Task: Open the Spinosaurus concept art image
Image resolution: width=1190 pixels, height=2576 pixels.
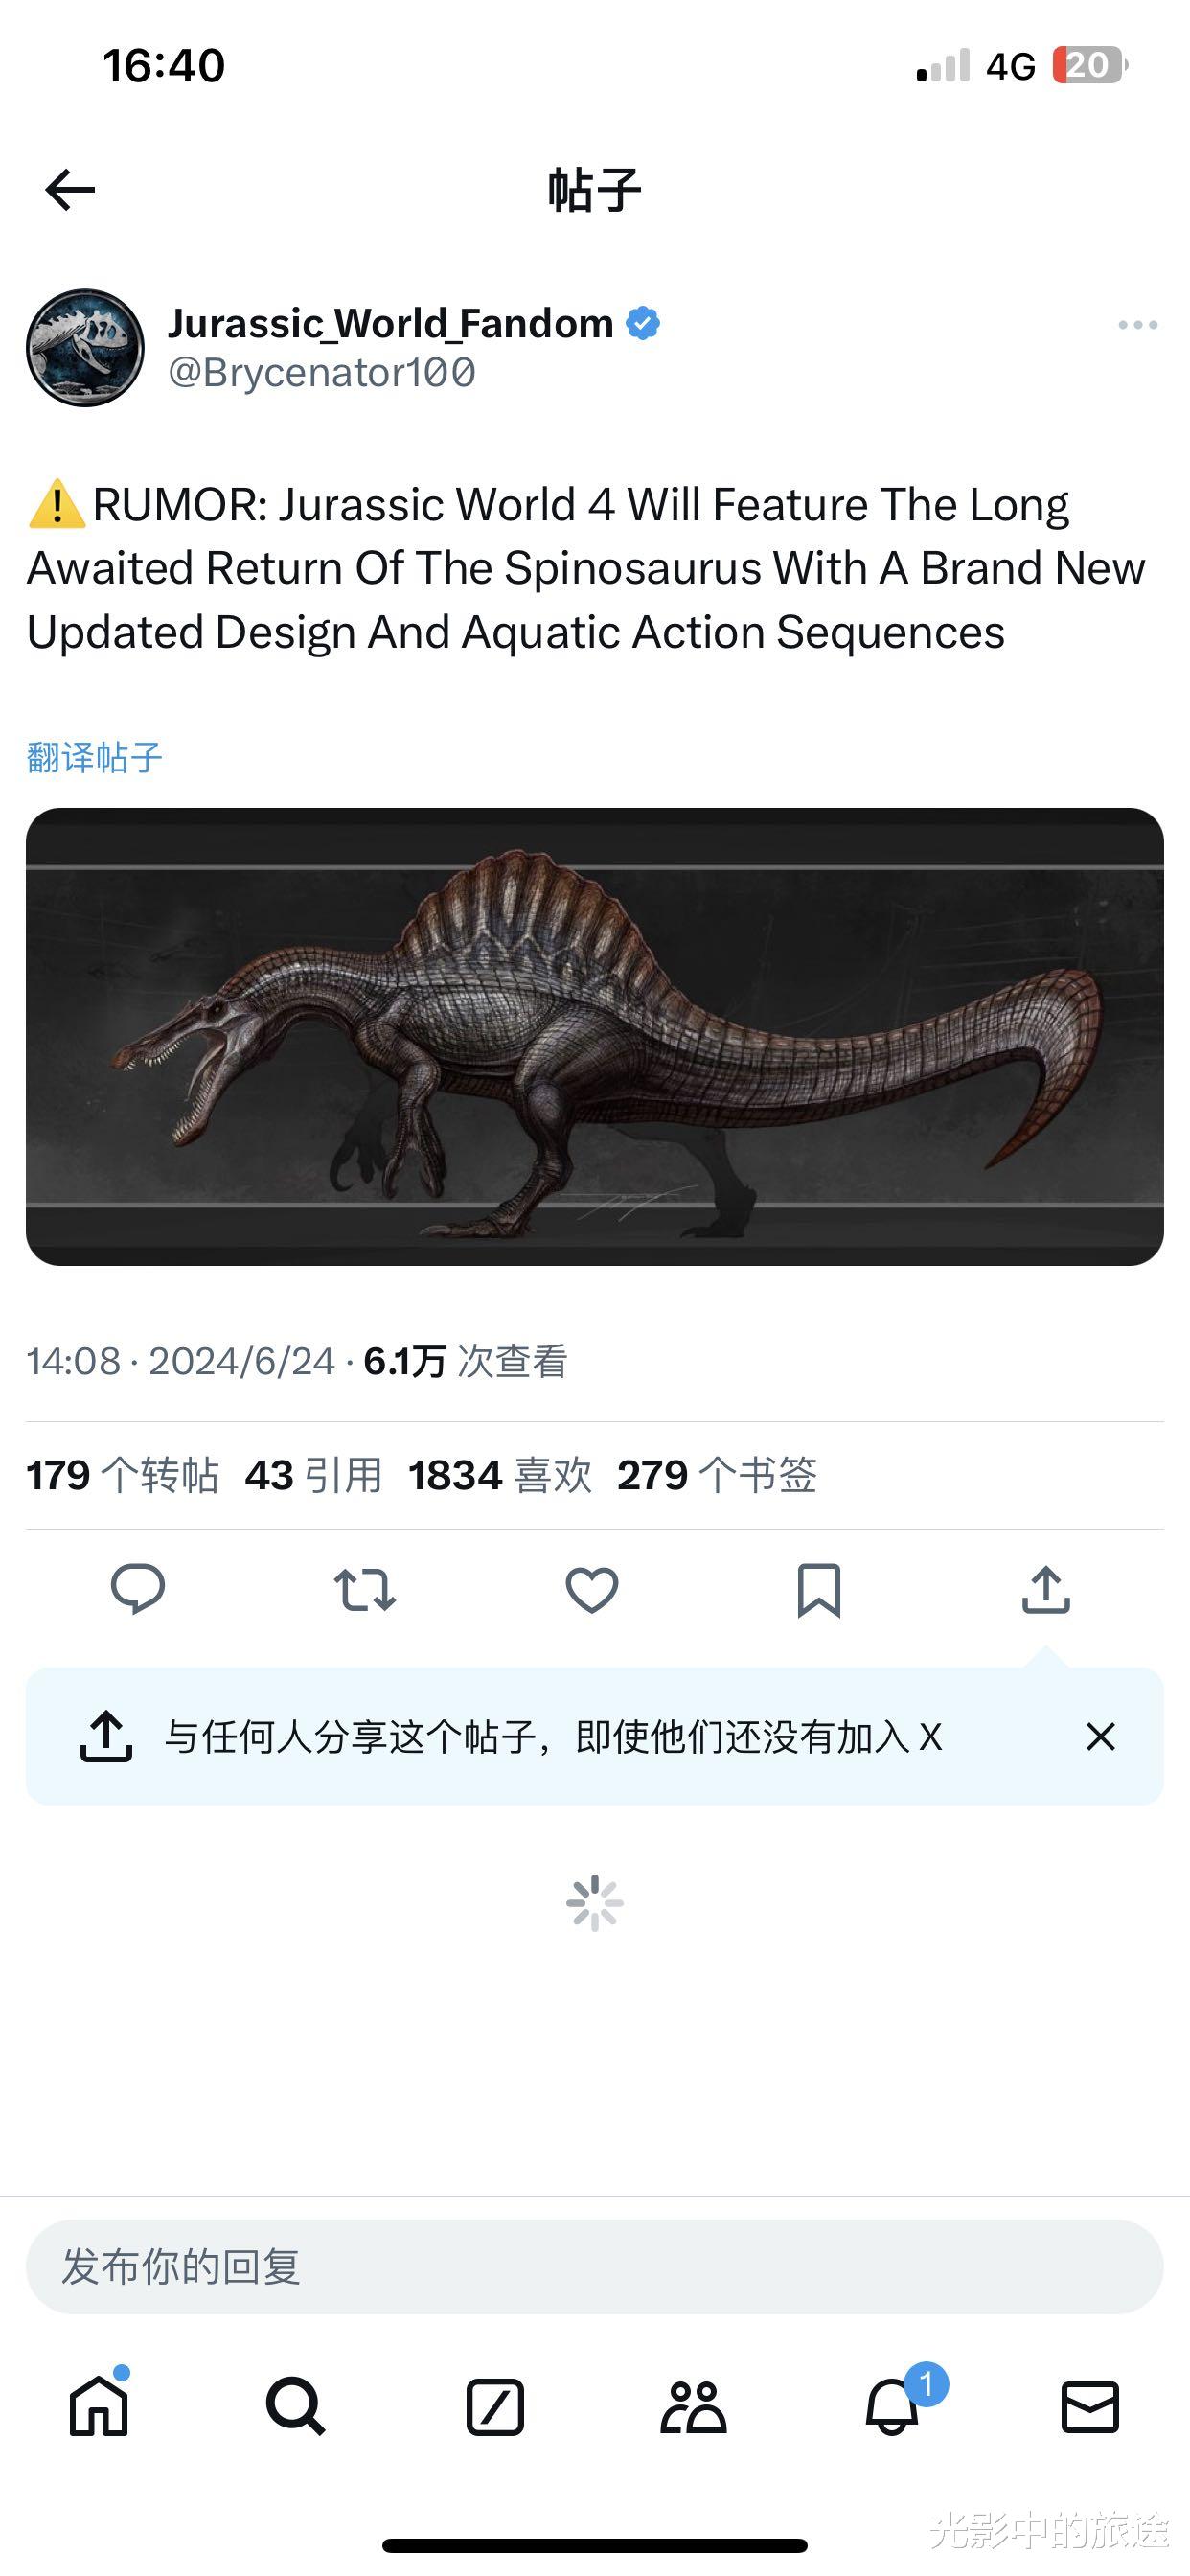Action: pos(595,1037)
